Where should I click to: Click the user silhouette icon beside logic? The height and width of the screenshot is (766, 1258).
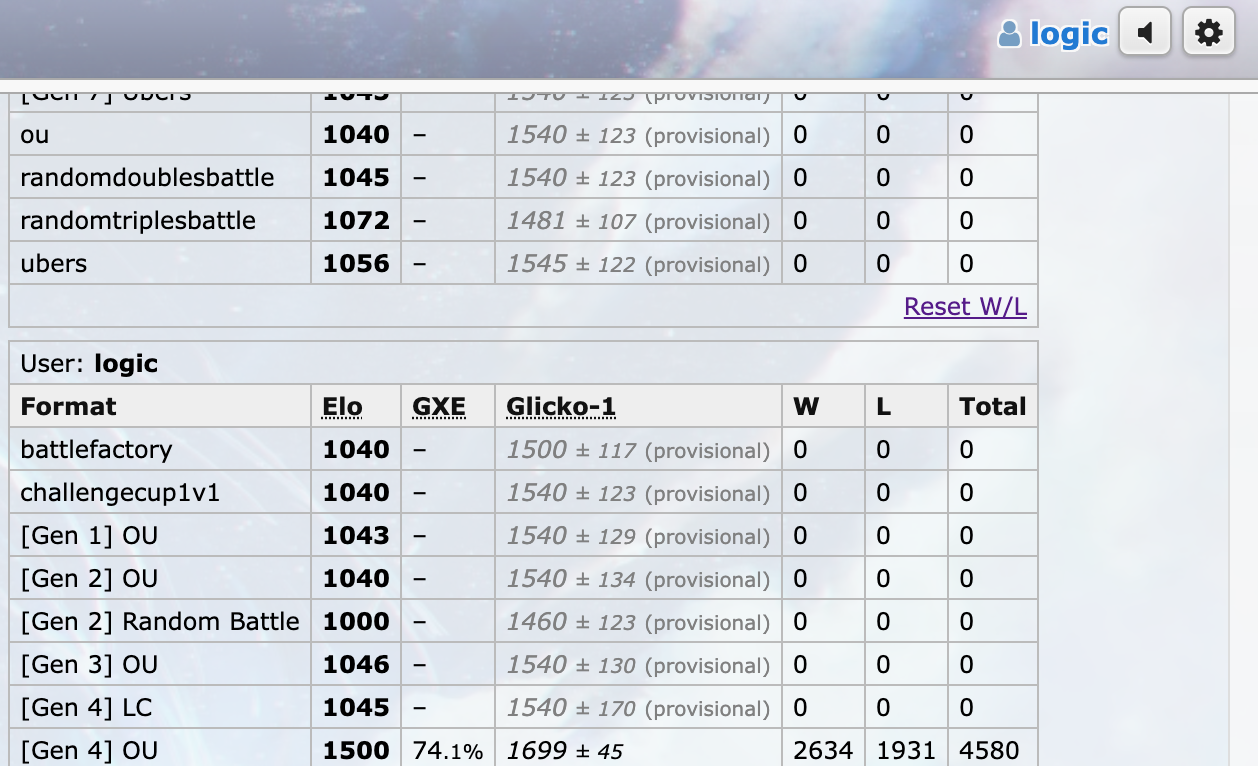[x=1010, y=33]
